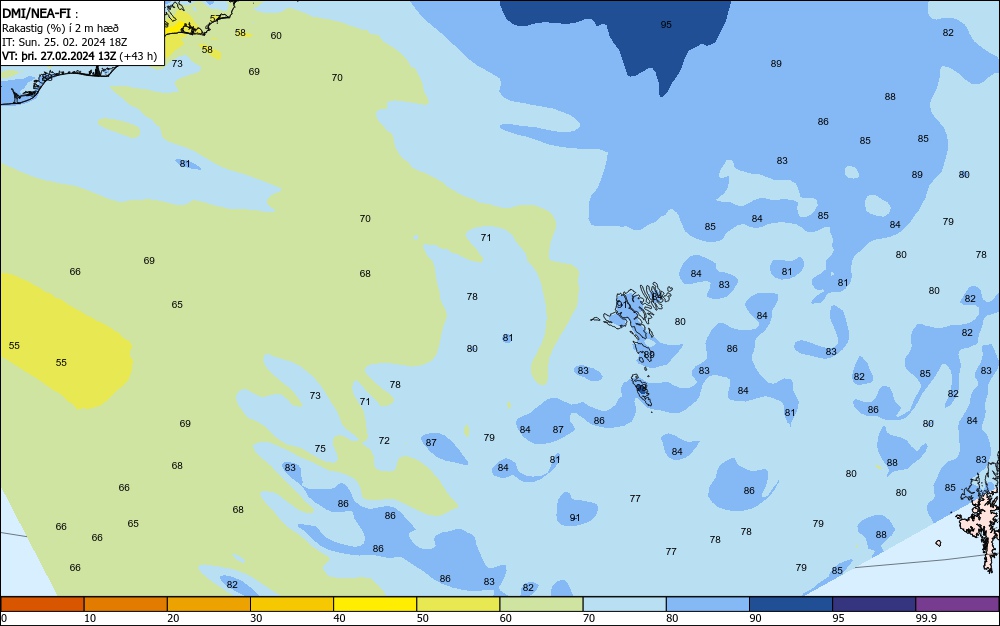
Task: Click the '99.9' legend tick label
Action: [925, 618]
